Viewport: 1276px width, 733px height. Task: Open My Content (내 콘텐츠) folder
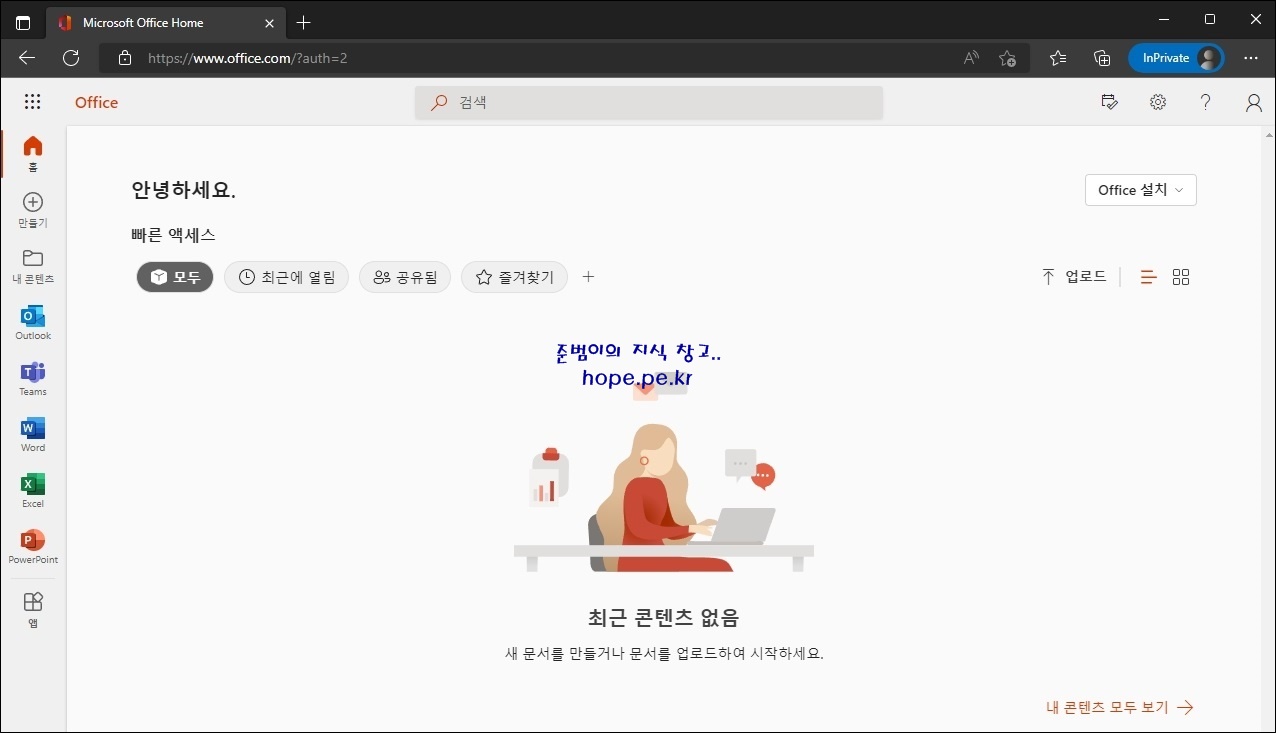click(33, 266)
